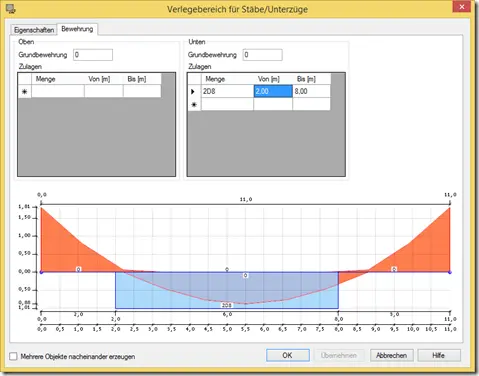Click the 2D8 label in the diagram
Viewport: 479px width, 376px height.
pyautogui.click(x=227, y=305)
